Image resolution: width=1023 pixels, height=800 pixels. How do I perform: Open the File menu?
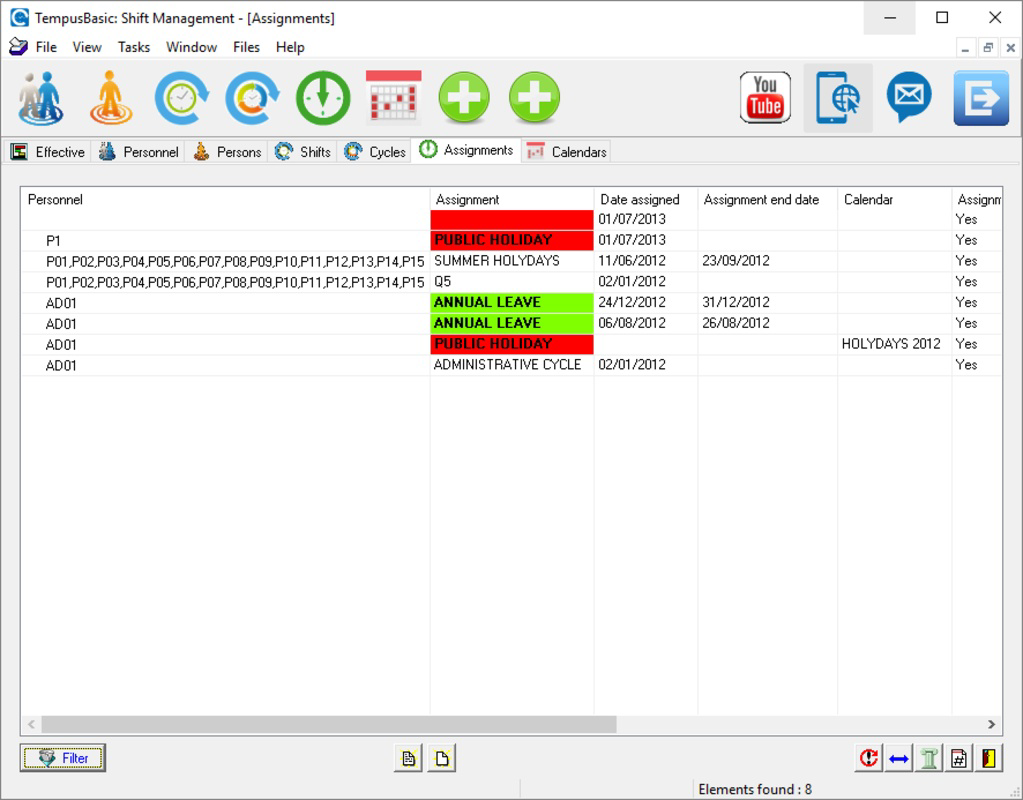pyautogui.click(x=46, y=47)
